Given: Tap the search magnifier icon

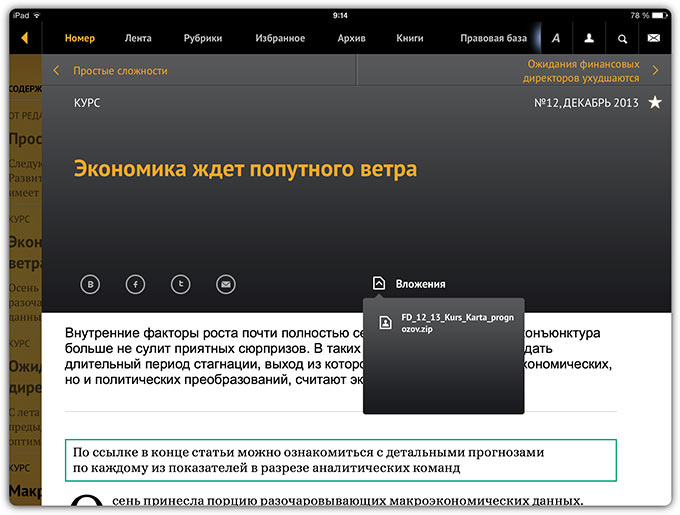Looking at the screenshot, I should coord(622,39).
